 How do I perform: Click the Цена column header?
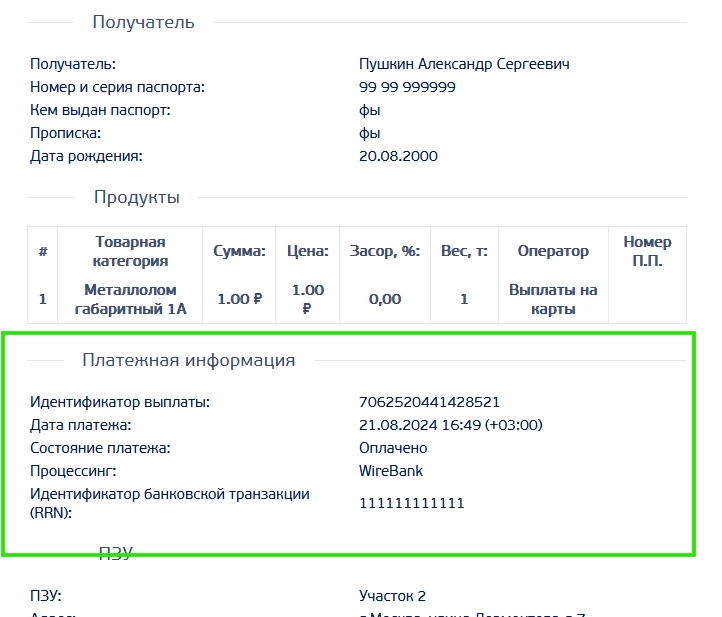[x=306, y=251]
